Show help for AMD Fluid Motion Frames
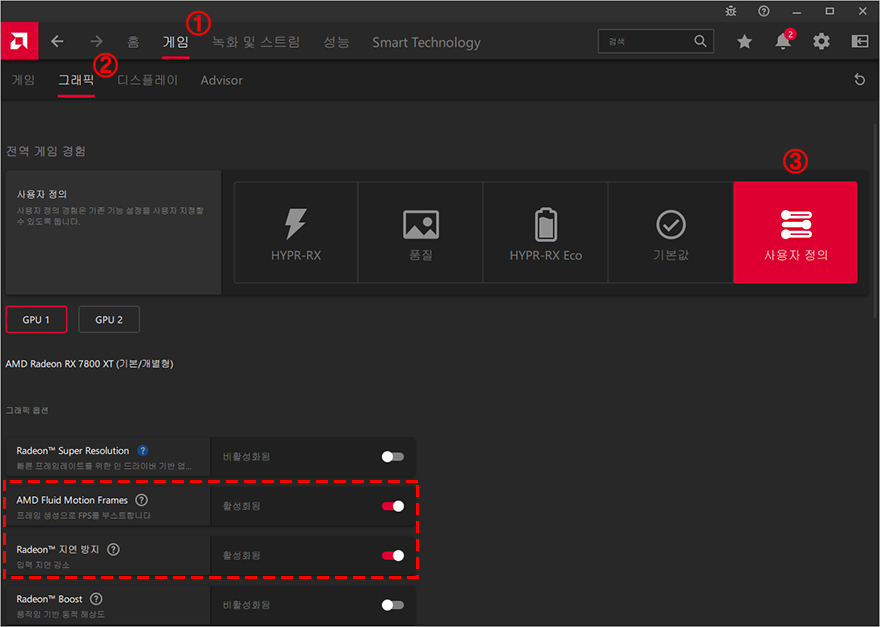Viewport: 880px width, 627px height. [x=142, y=500]
